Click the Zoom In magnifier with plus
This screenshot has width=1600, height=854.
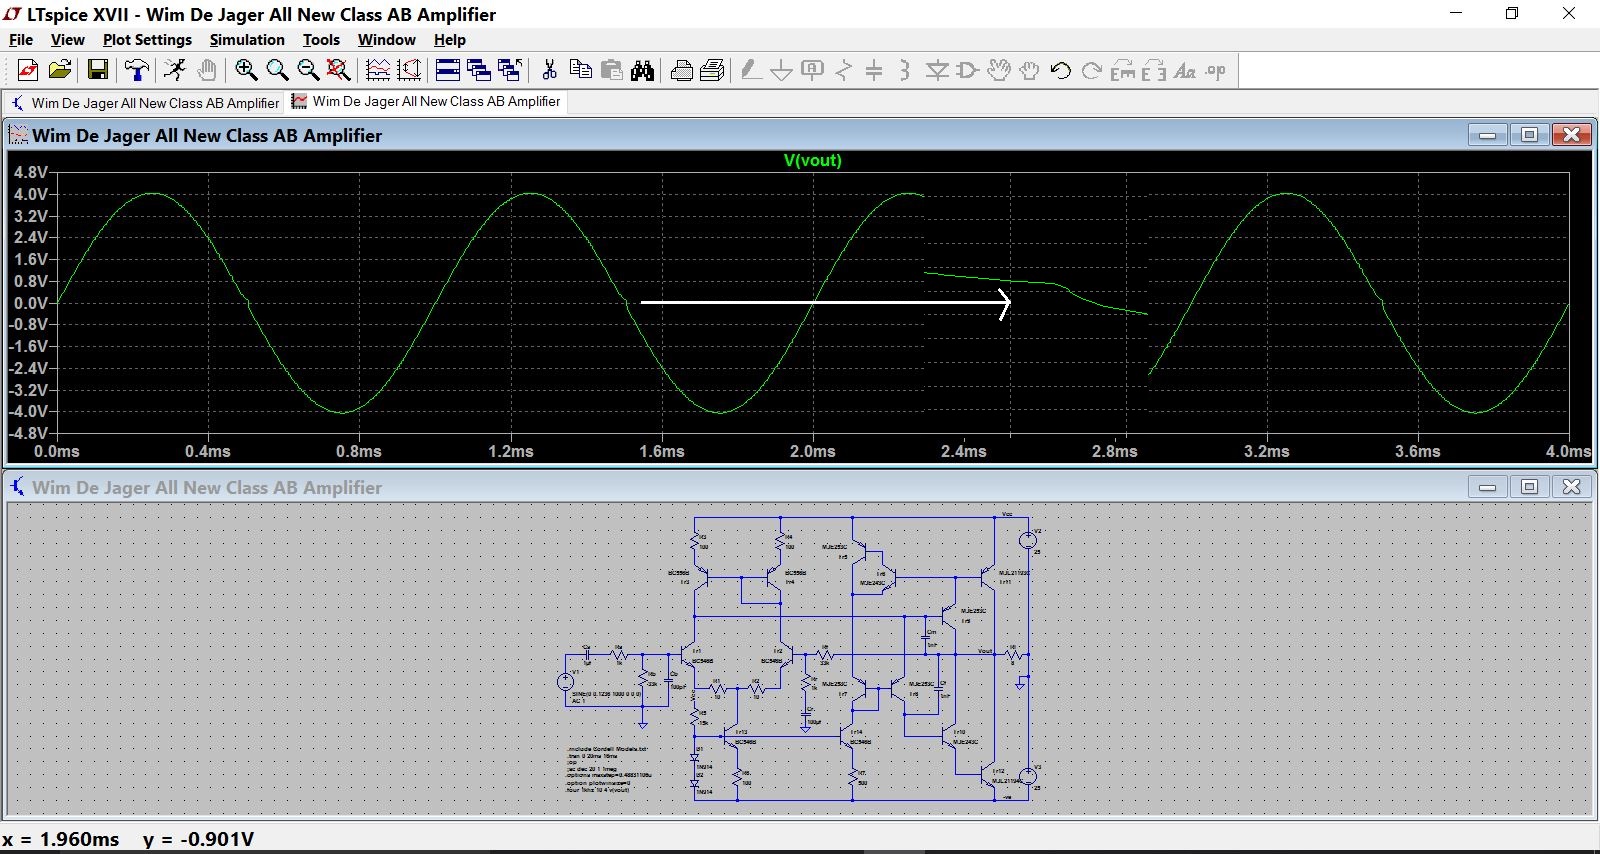click(246, 70)
